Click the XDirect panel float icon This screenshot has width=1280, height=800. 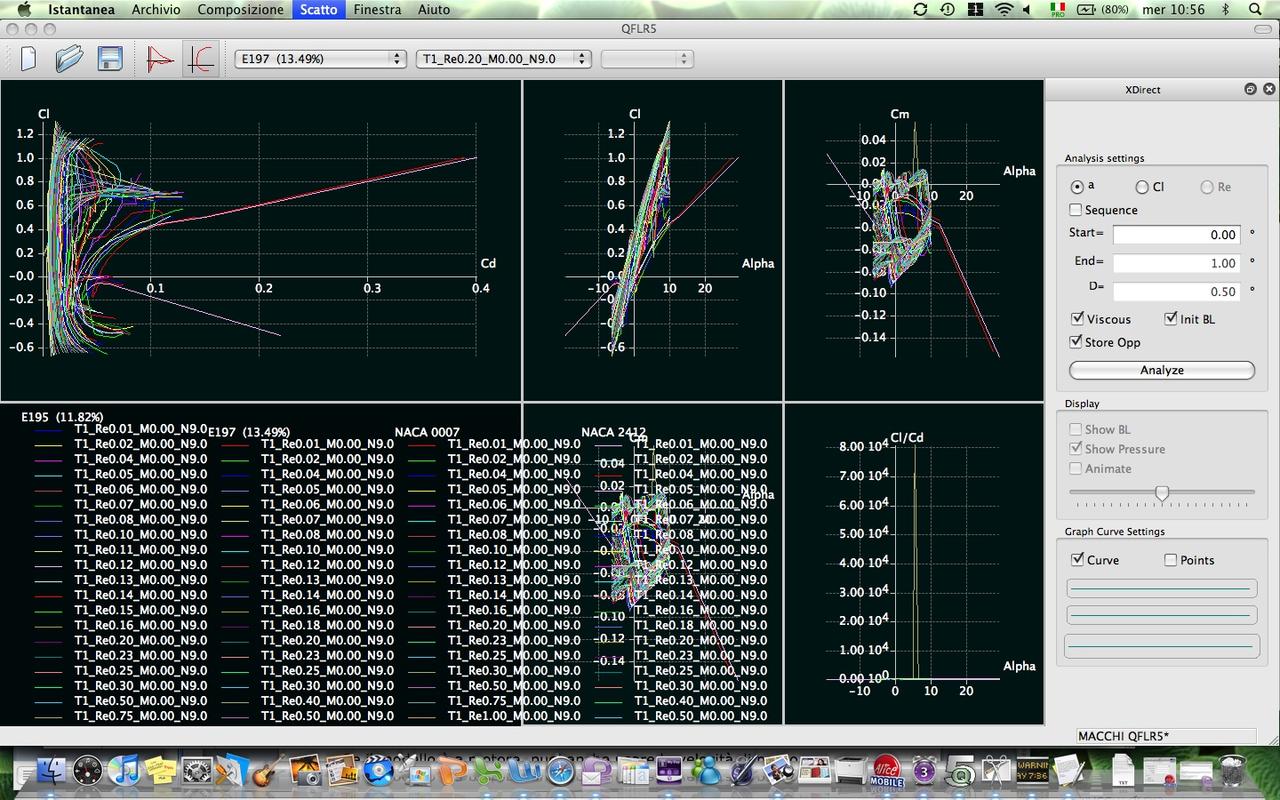[x=1249, y=89]
